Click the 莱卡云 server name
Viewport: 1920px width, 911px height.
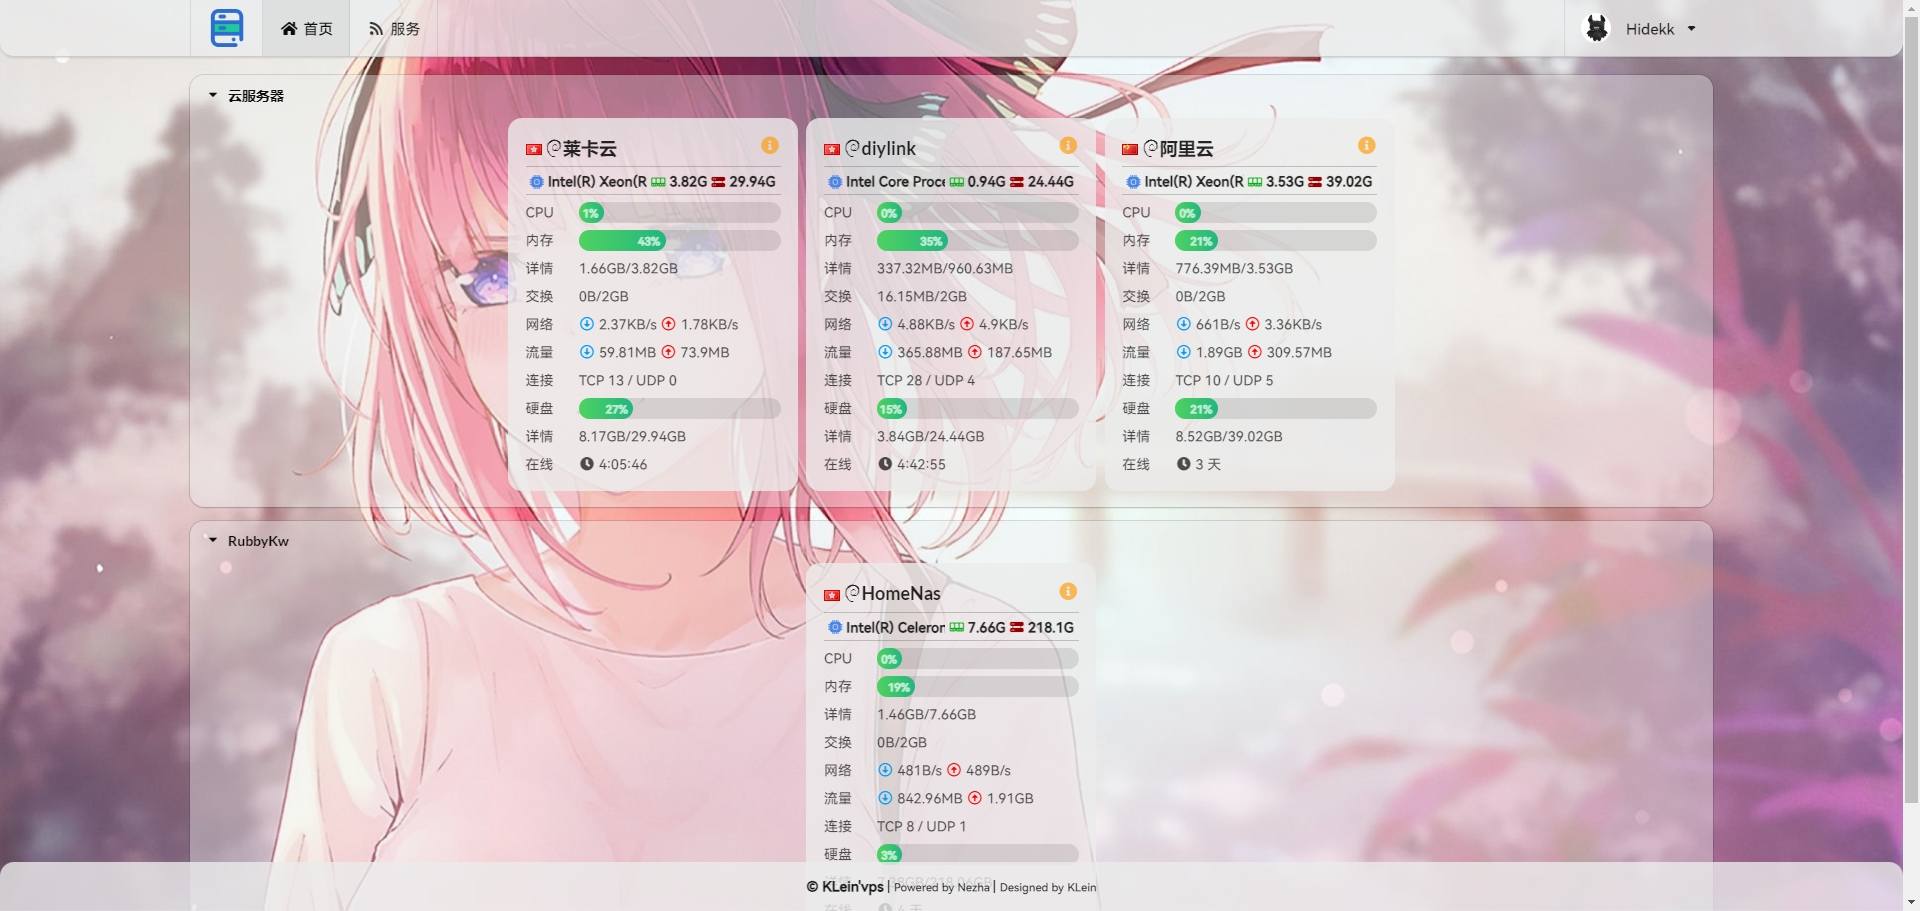[589, 149]
